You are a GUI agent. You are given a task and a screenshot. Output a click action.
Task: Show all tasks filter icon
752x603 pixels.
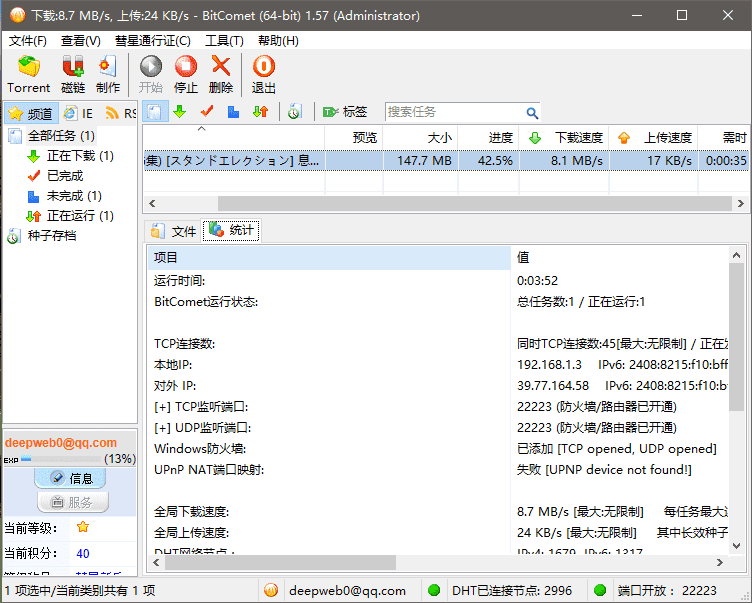(155, 112)
